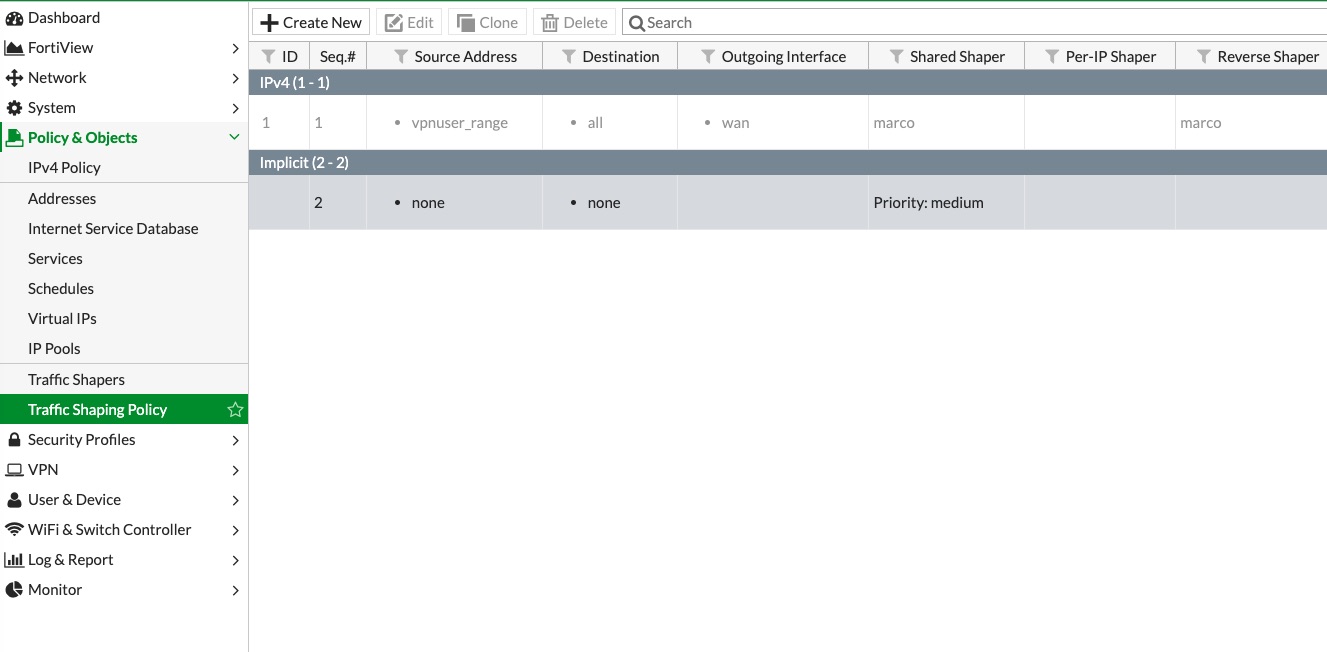
Task: Expand the System menu chevron
Action: tap(235, 108)
